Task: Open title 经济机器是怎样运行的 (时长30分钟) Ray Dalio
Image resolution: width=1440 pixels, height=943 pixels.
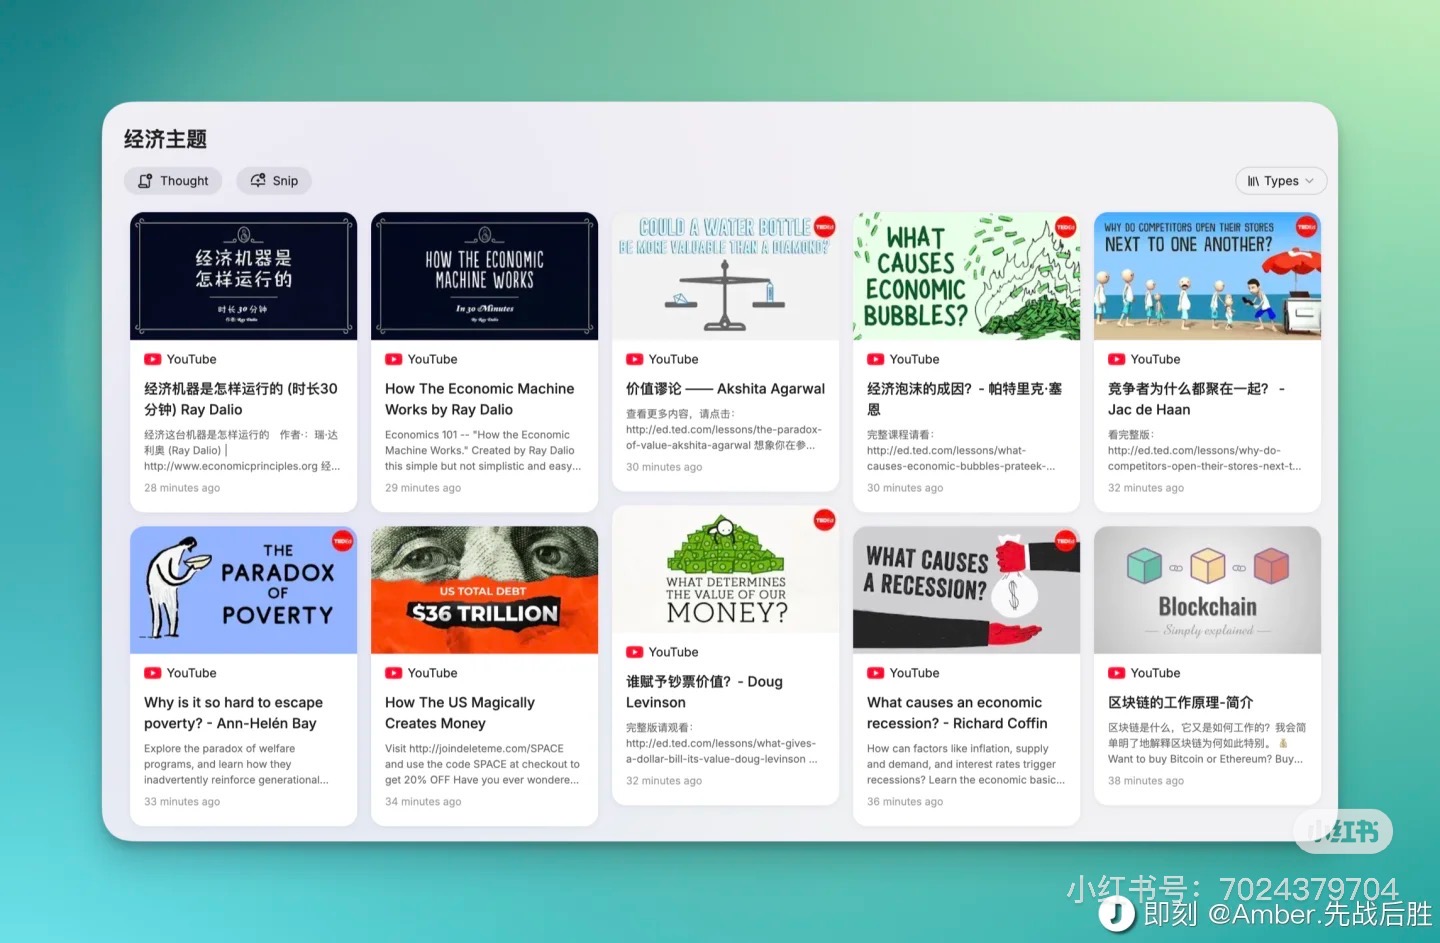Action: [x=241, y=399]
